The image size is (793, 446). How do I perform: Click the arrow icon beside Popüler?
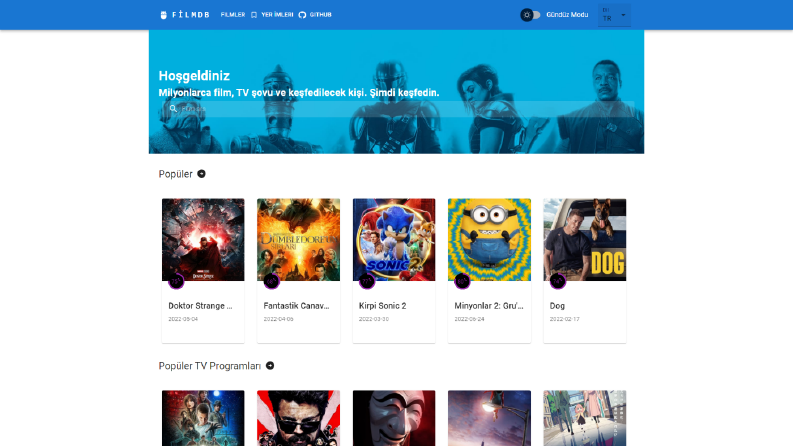(201, 174)
